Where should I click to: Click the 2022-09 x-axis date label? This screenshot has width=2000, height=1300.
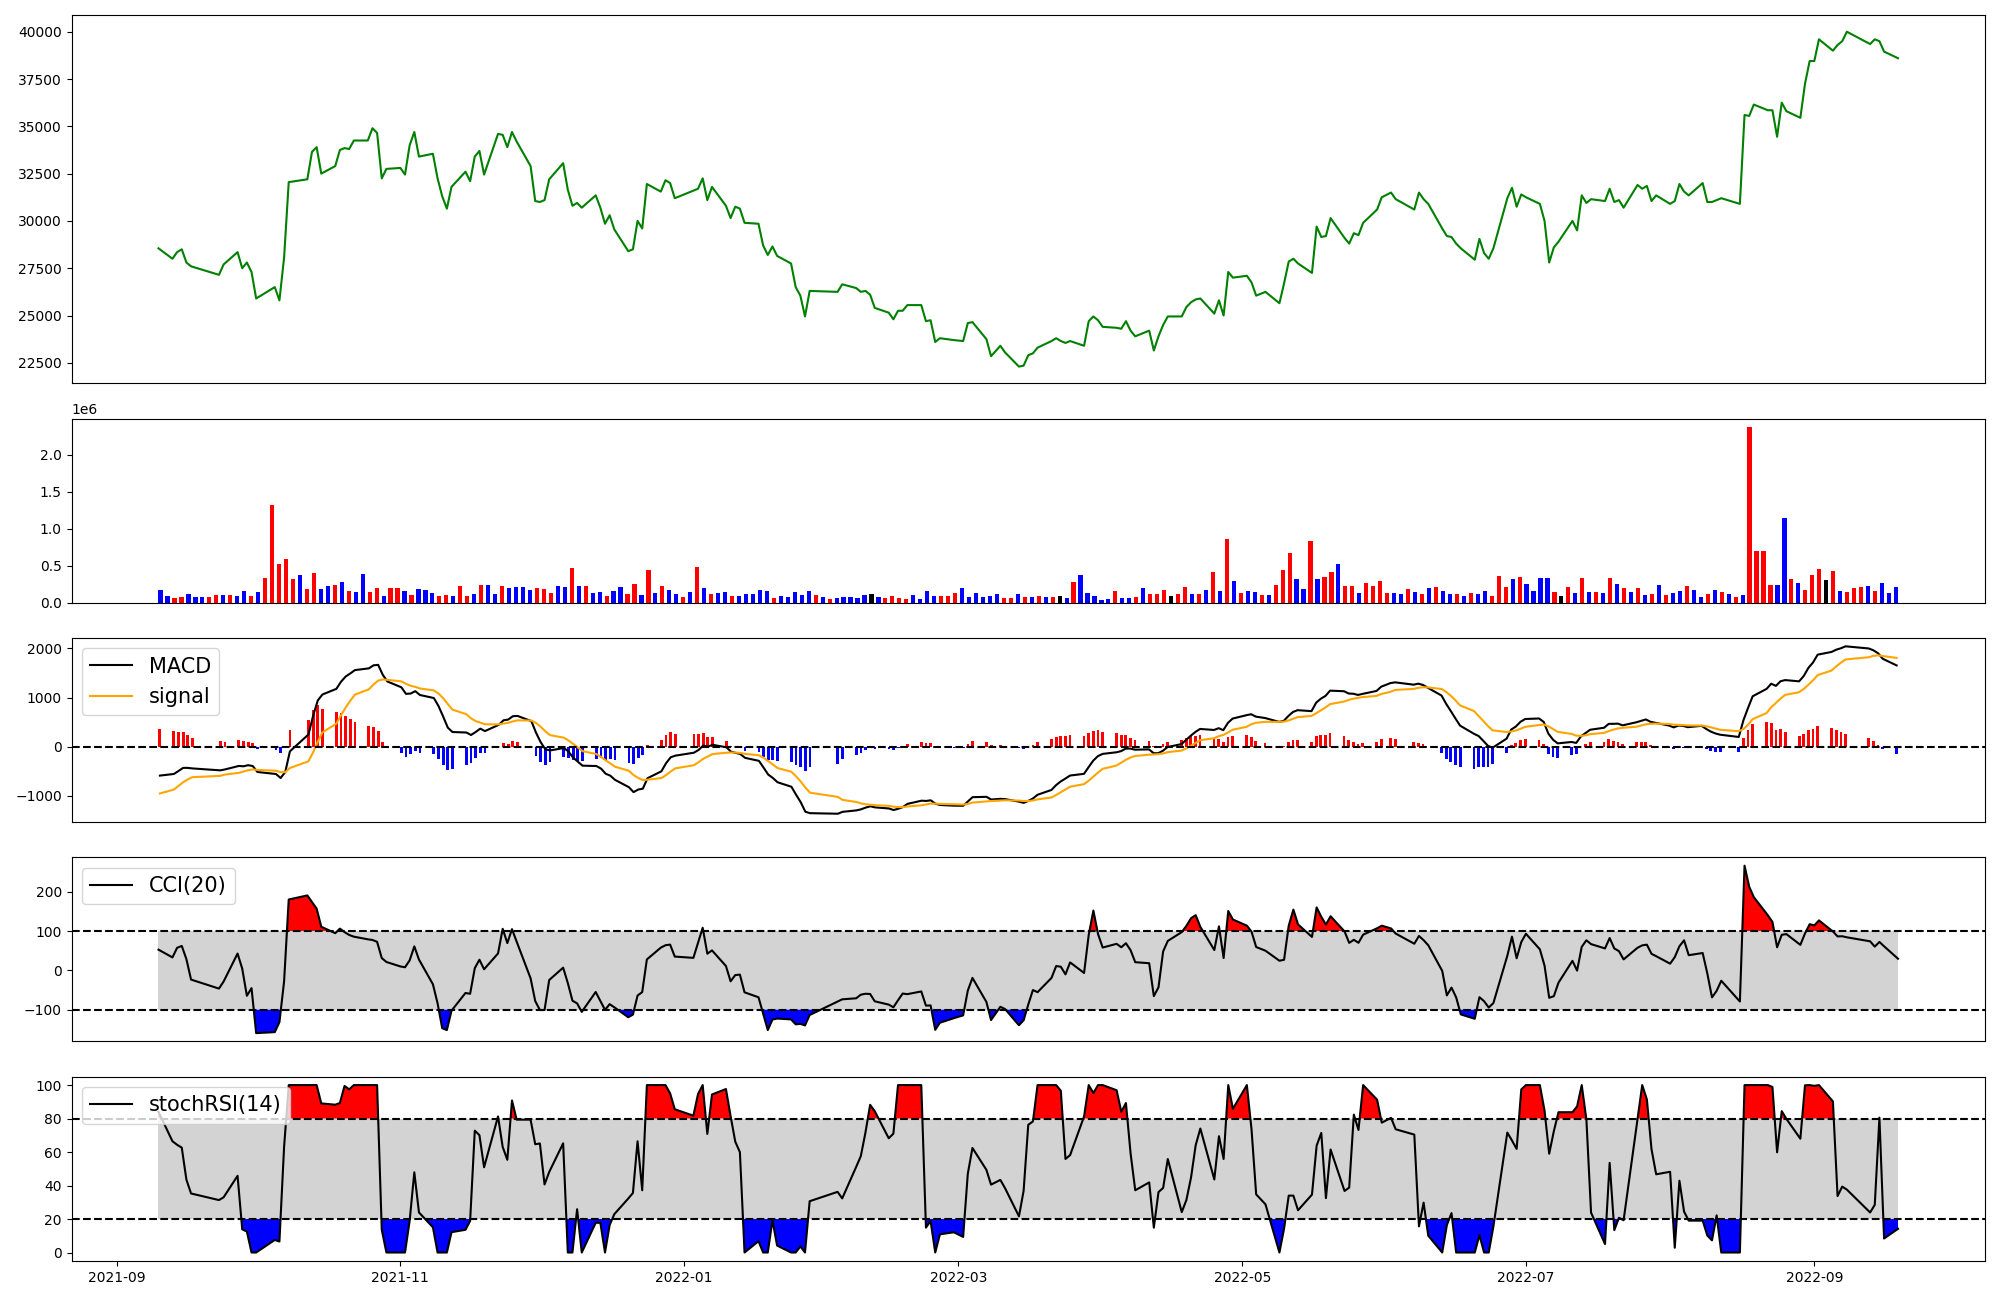(x=1813, y=1277)
